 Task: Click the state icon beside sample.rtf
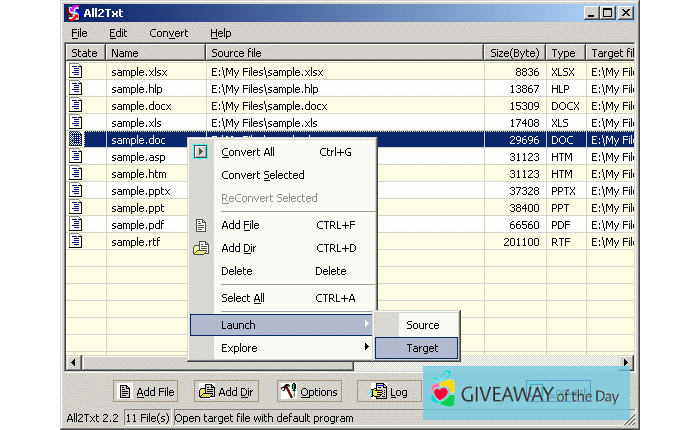pyautogui.click(x=75, y=242)
